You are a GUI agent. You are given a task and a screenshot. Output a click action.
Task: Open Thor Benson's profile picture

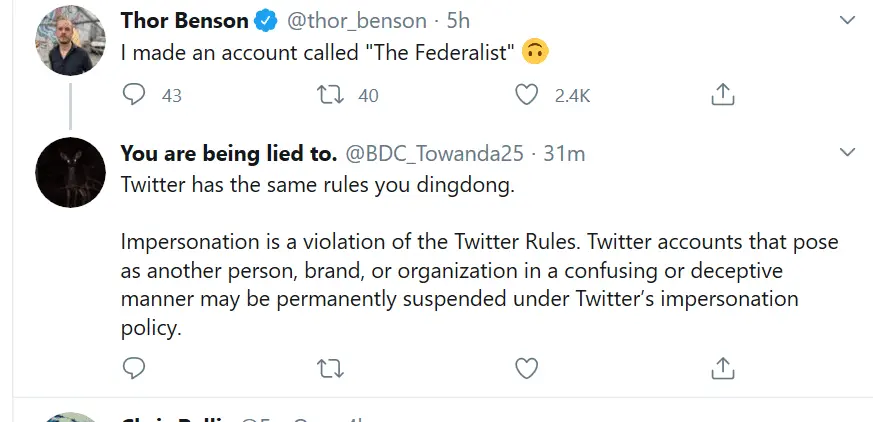[70, 39]
